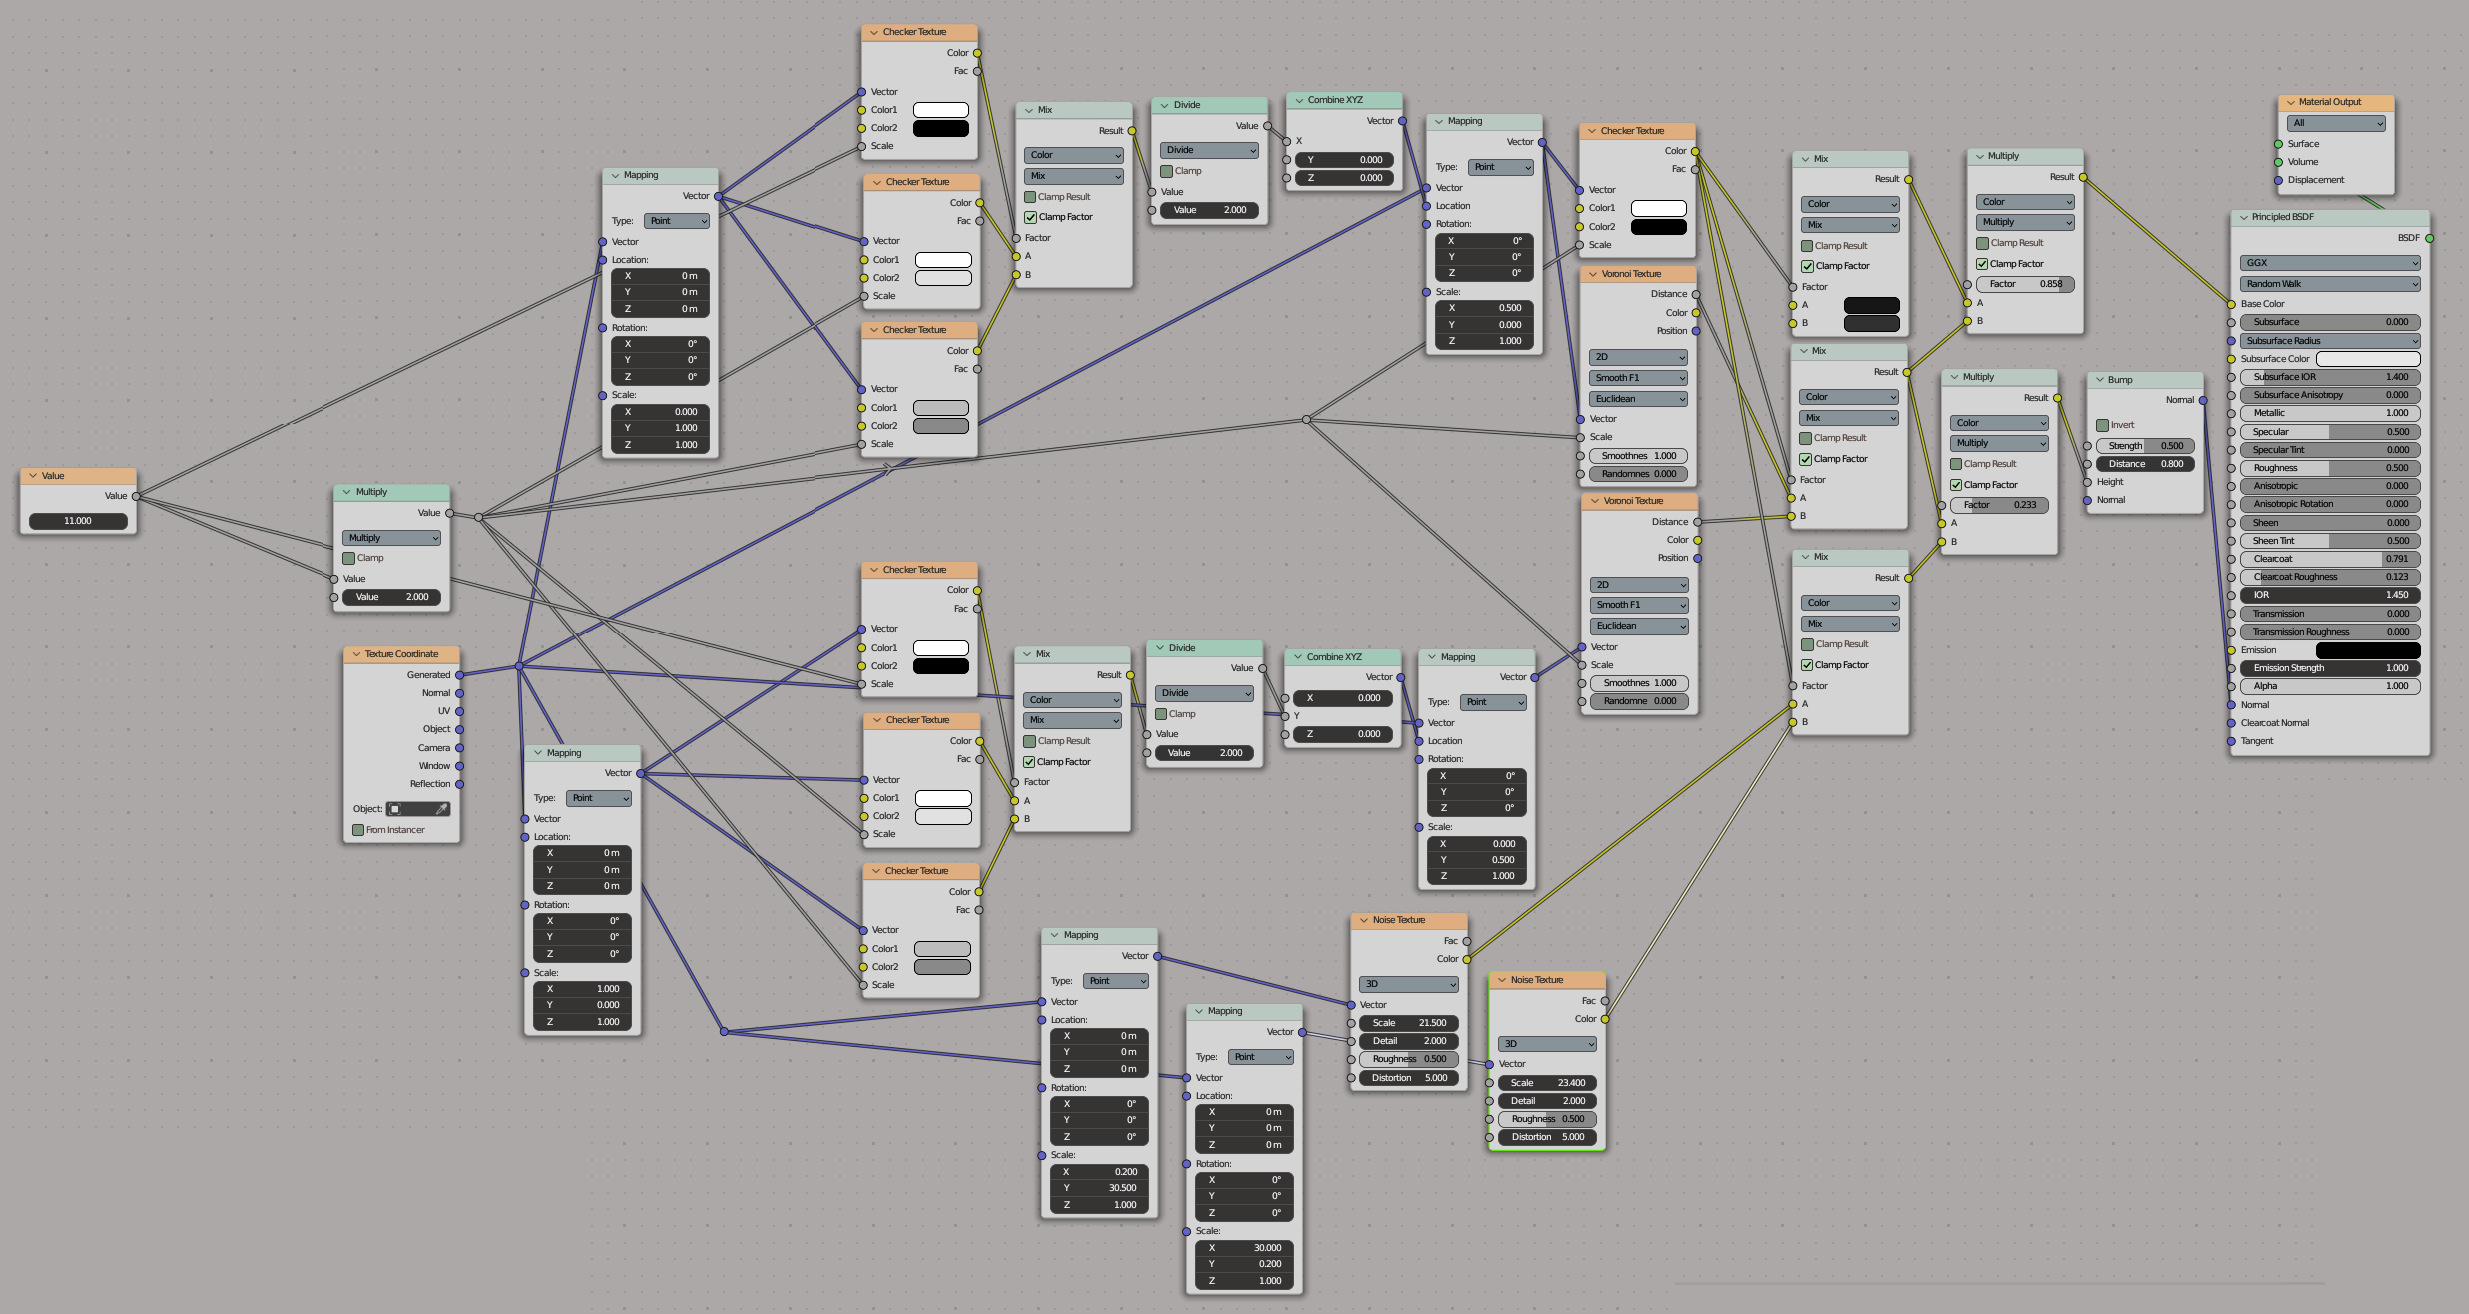
Task: Open the Random Walk subsurface method dropdown
Action: [2329, 284]
